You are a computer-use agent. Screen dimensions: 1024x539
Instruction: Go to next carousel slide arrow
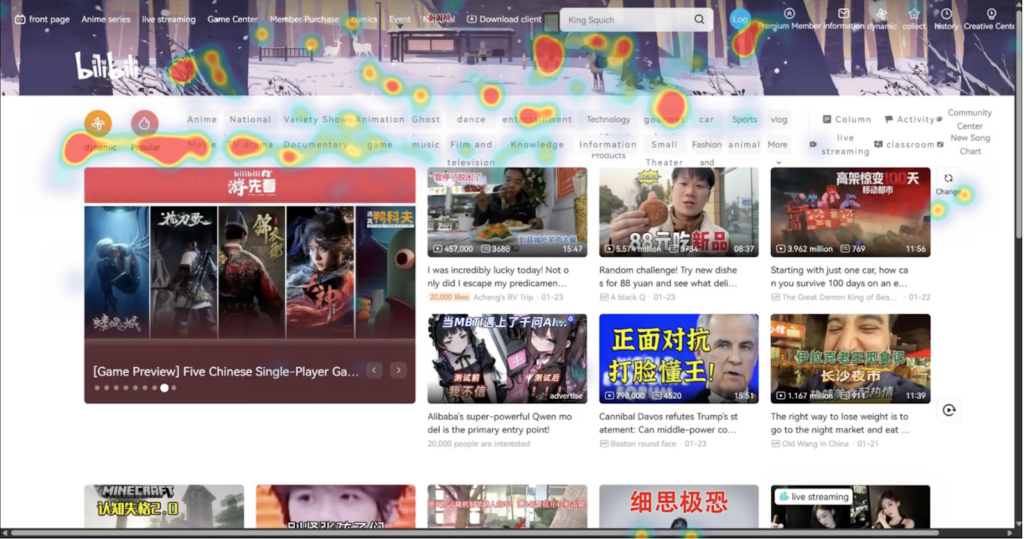coord(398,370)
